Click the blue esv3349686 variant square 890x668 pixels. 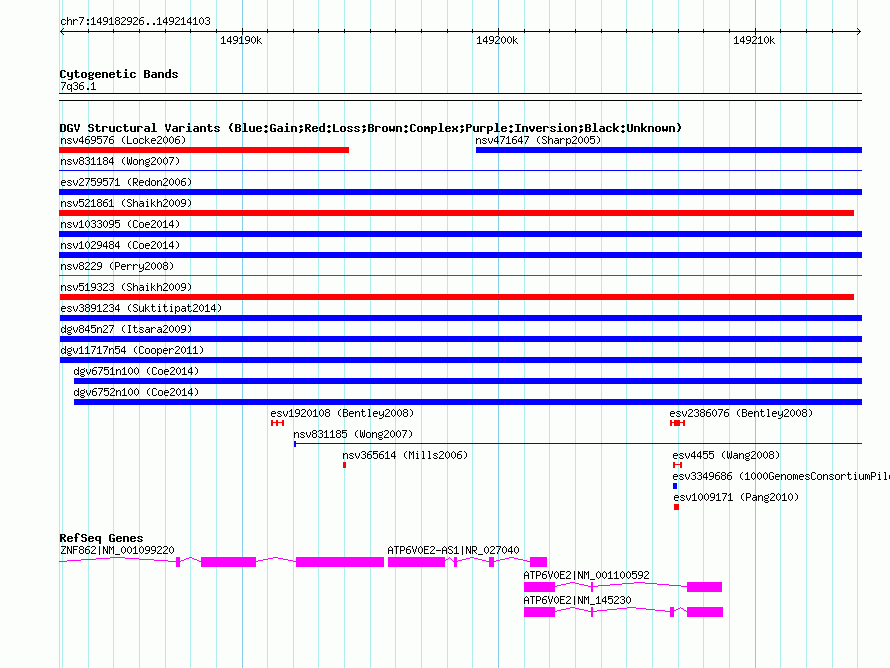(675, 486)
